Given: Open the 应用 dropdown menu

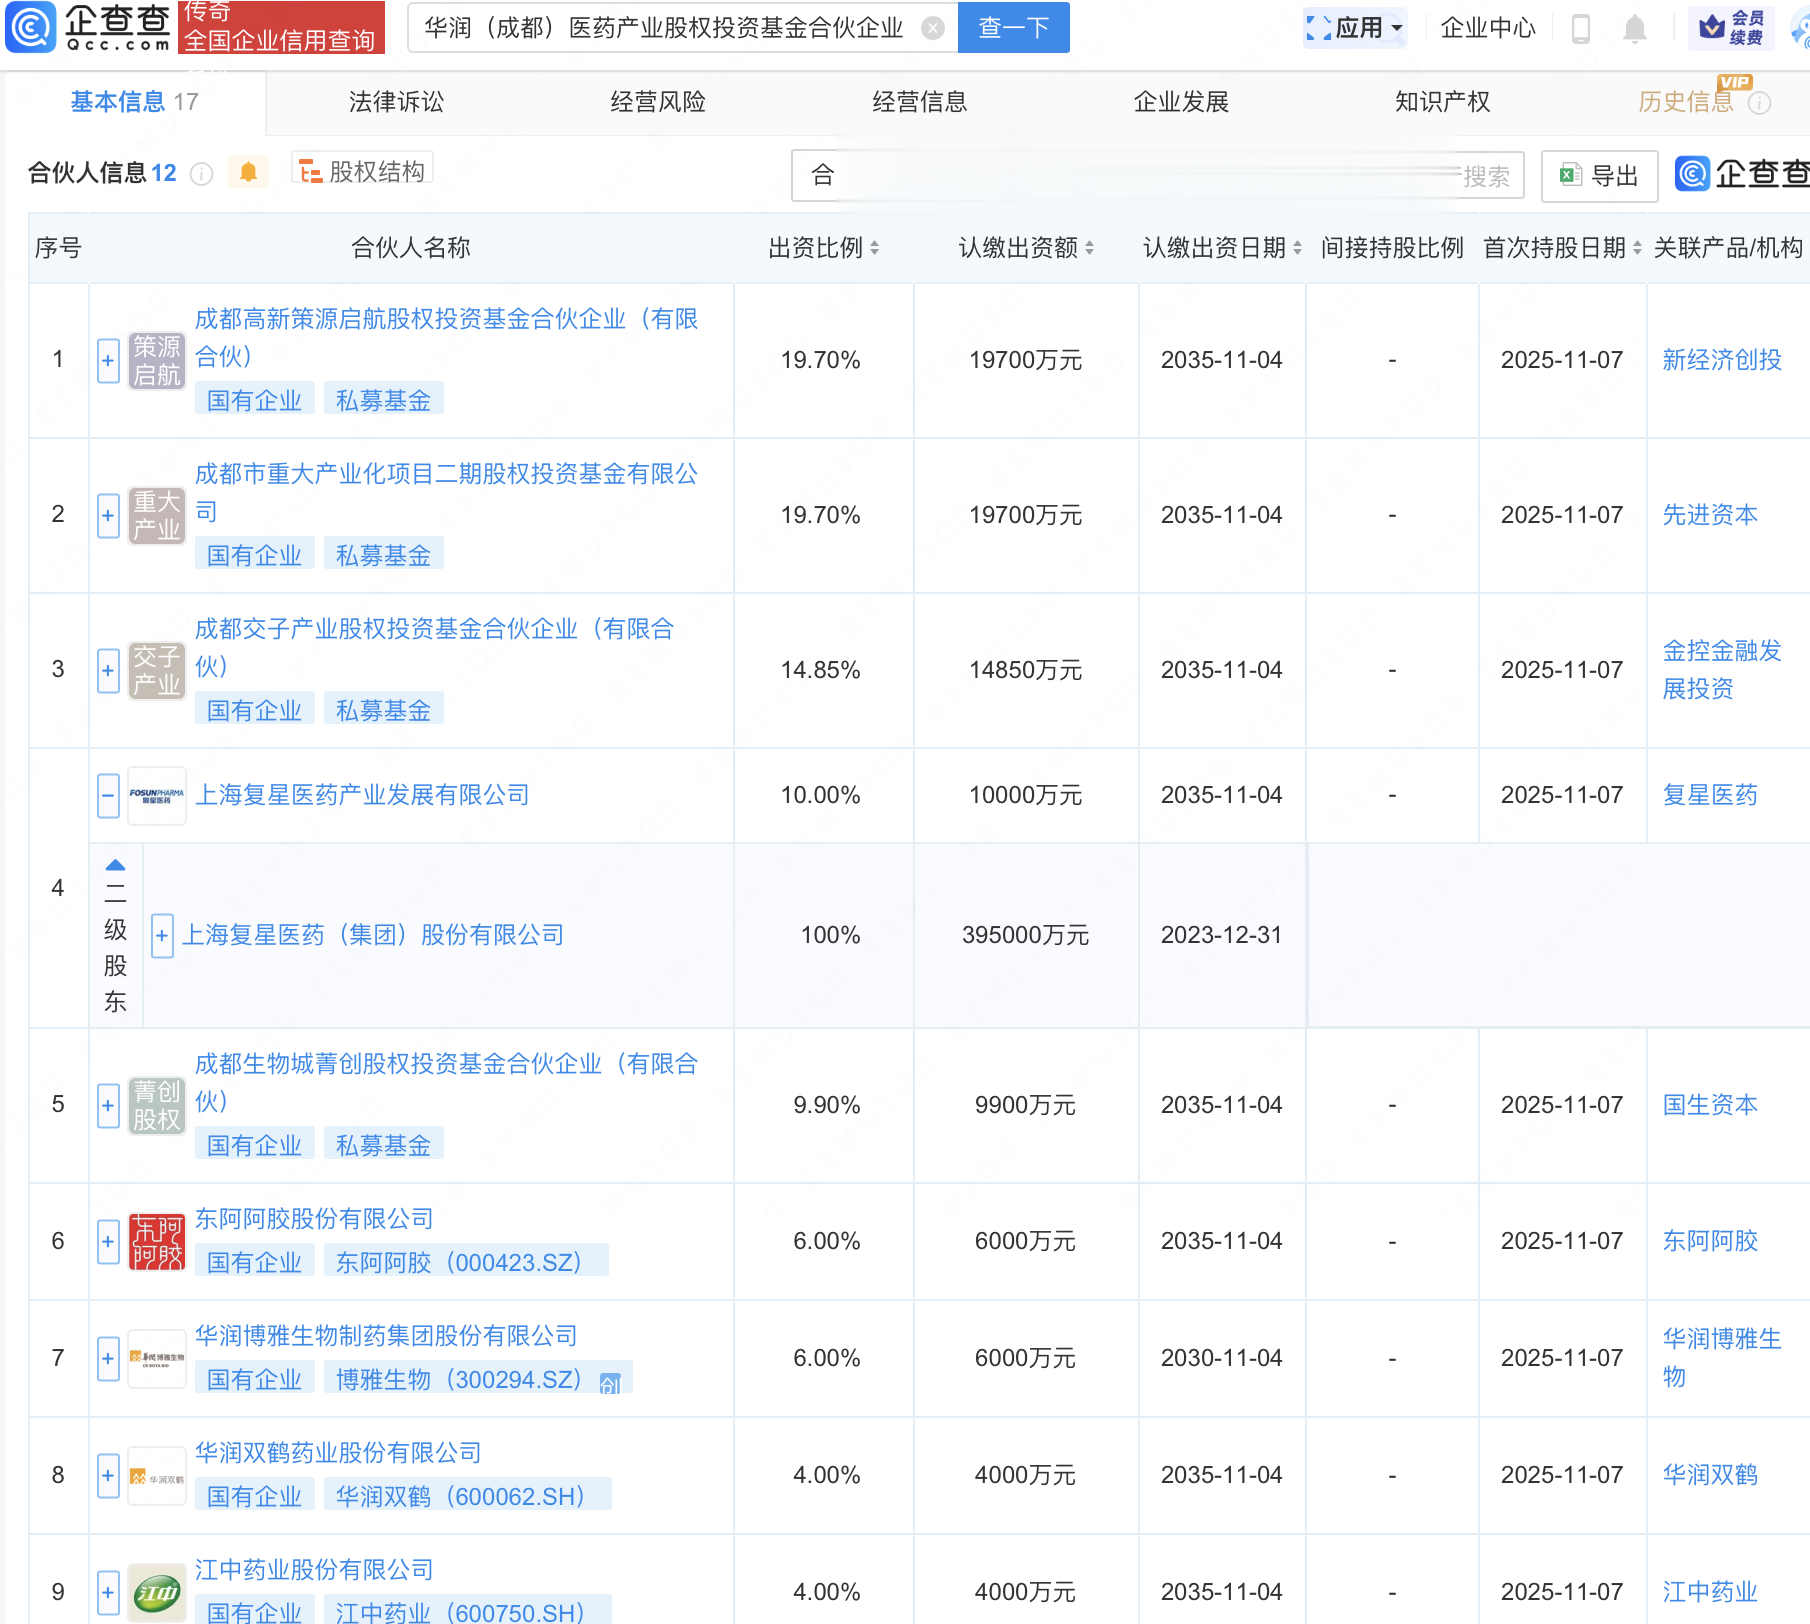Looking at the screenshot, I should [1355, 27].
